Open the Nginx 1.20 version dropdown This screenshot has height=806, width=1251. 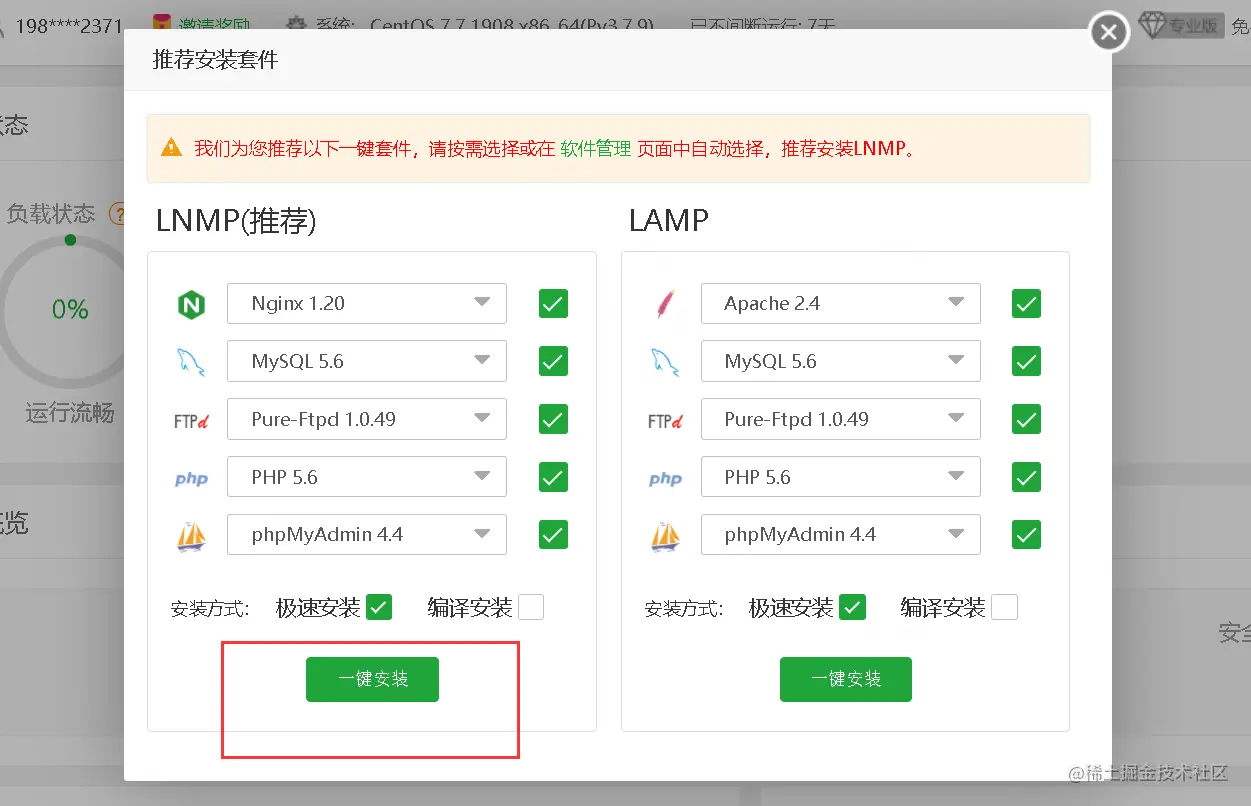(x=367, y=304)
